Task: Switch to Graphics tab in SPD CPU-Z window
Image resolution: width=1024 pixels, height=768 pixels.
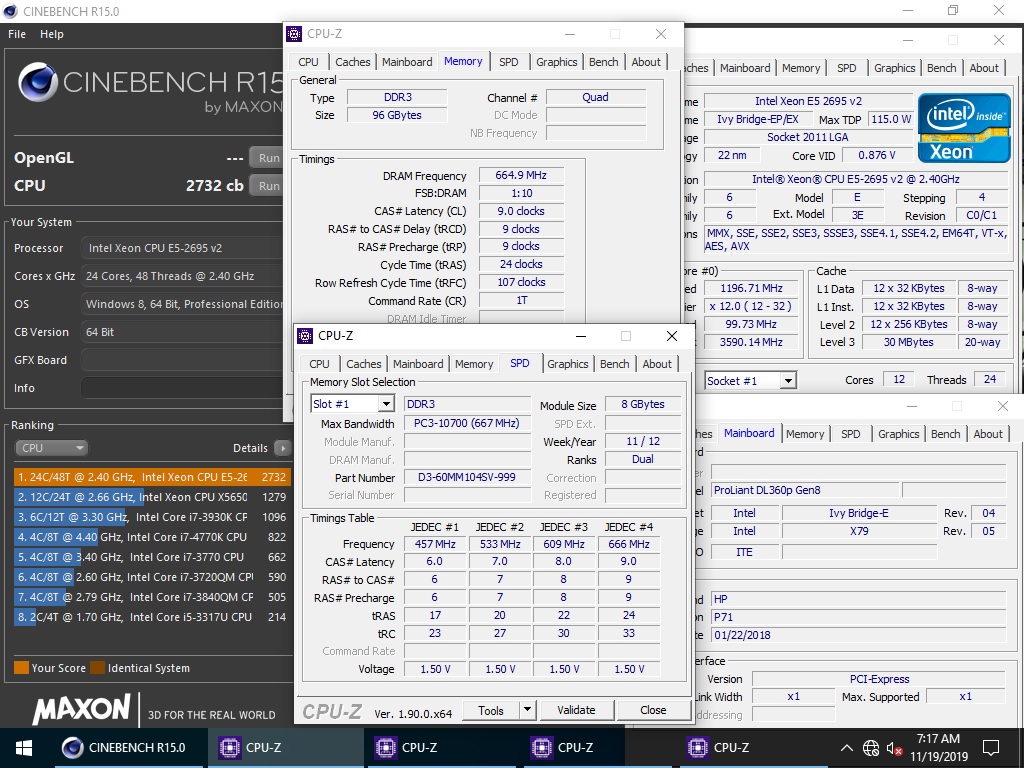Action: click(568, 364)
